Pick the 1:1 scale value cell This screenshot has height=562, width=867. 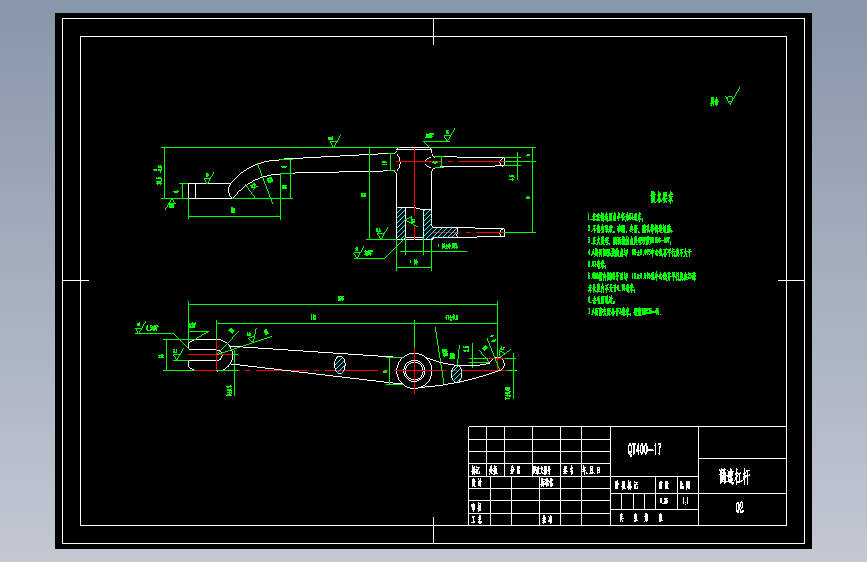[x=686, y=501]
